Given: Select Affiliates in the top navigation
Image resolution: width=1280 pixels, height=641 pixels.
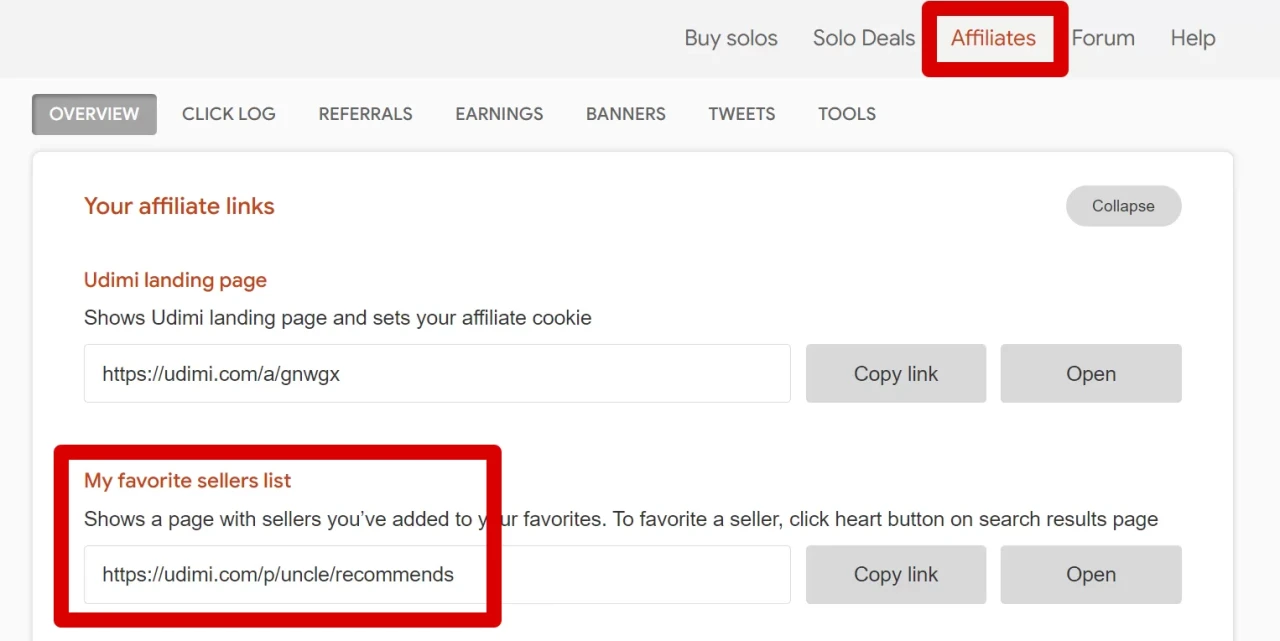Looking at the screenshot, I should pyautogui.click(x=993, y=38).
